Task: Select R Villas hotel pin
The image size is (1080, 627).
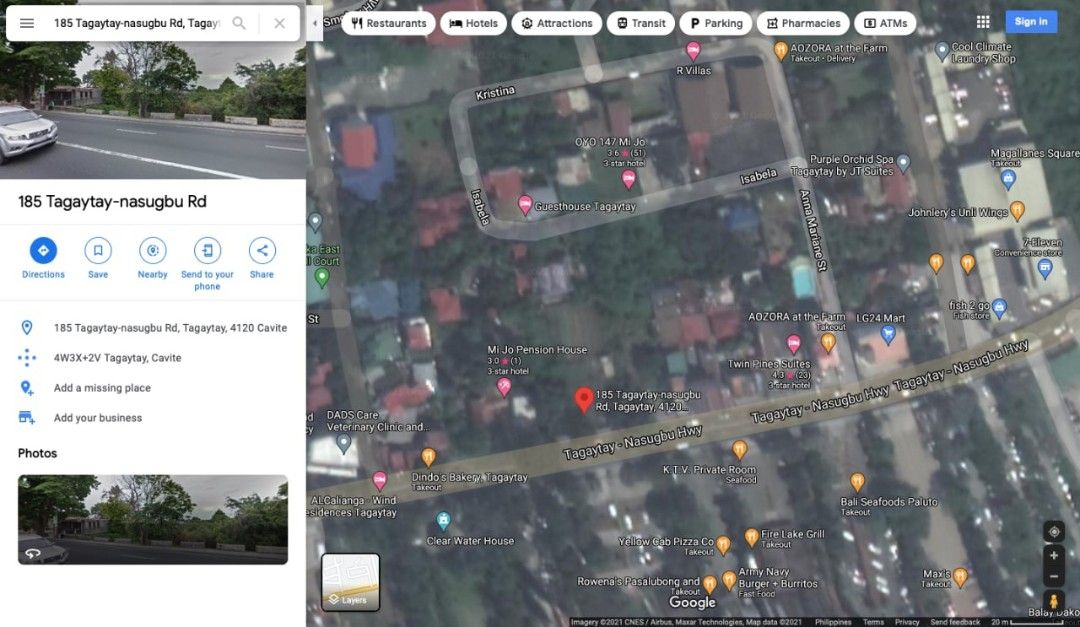Action: point(694,50)
